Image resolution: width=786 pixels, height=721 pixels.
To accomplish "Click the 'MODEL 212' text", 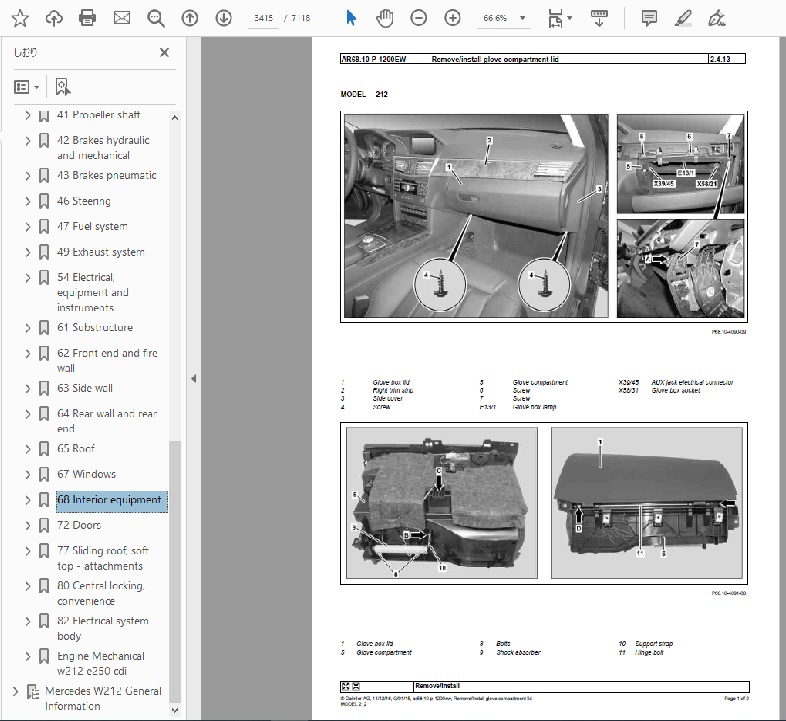I will (x=364, y=94).
